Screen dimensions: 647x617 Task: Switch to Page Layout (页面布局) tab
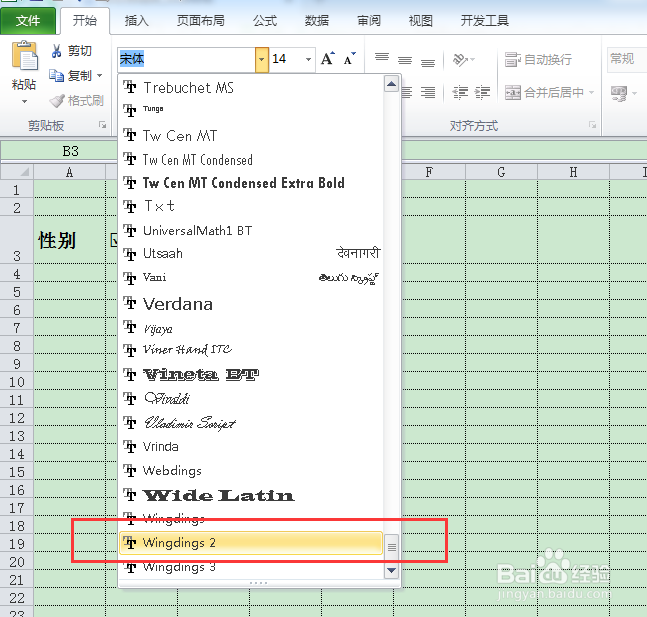[201, 21]
